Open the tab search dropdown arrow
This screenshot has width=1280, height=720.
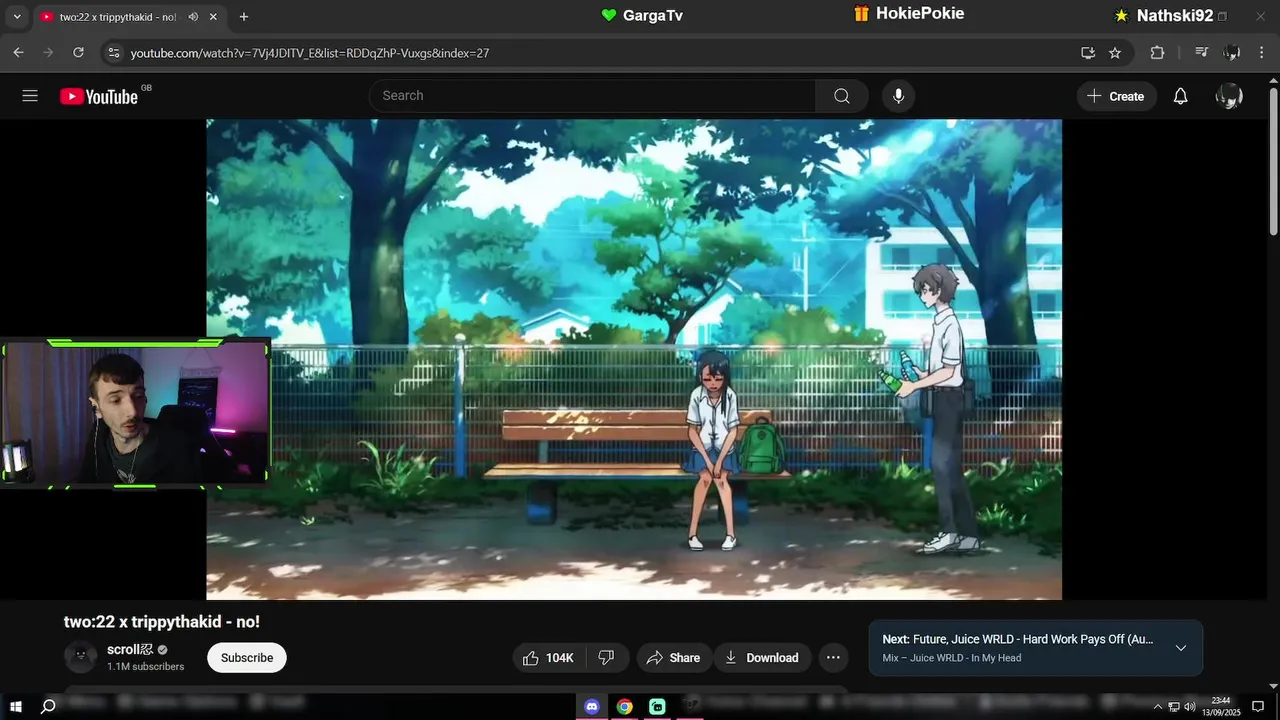(17, 17)
